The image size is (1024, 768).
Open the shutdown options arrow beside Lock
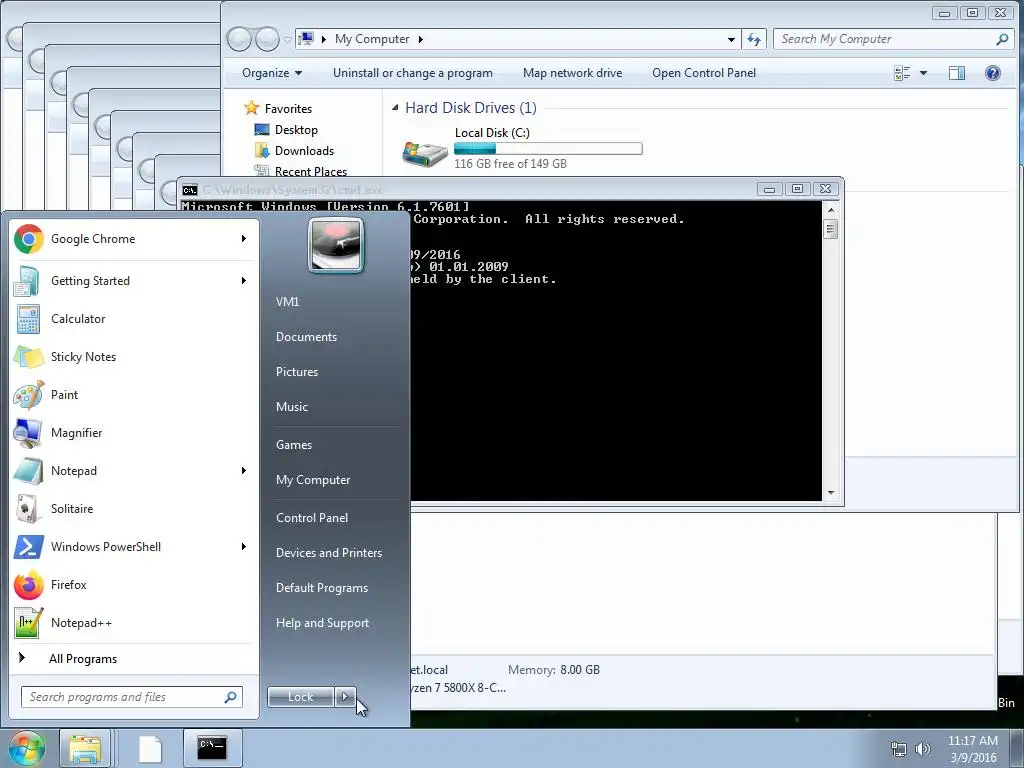click(x=345, y=697)
